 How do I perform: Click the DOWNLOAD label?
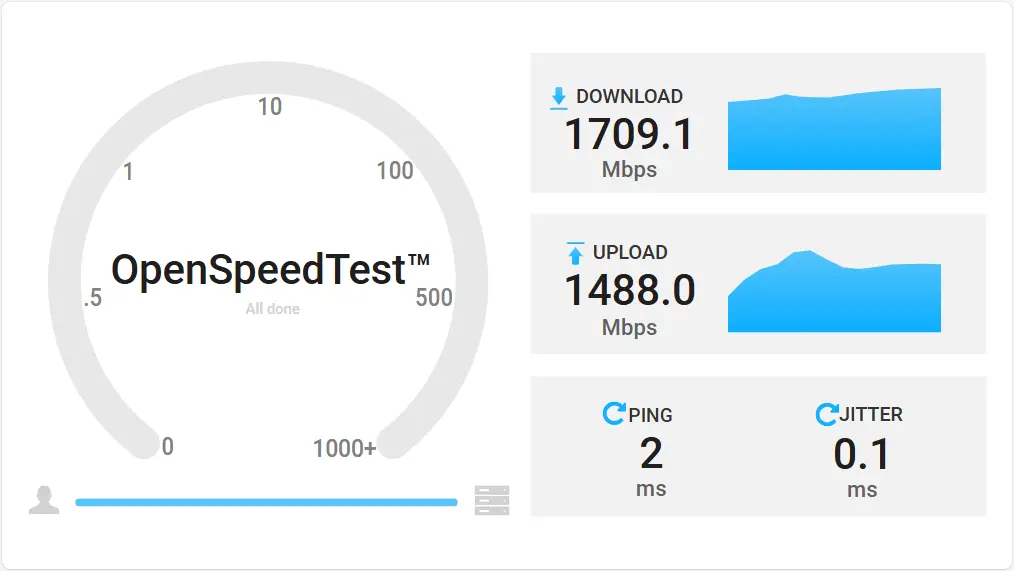click(629, 96)
